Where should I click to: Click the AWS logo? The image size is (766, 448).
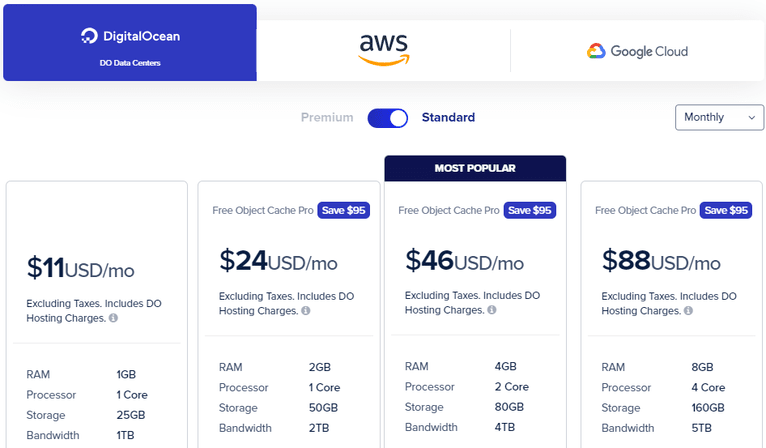(x=384, y=48)
